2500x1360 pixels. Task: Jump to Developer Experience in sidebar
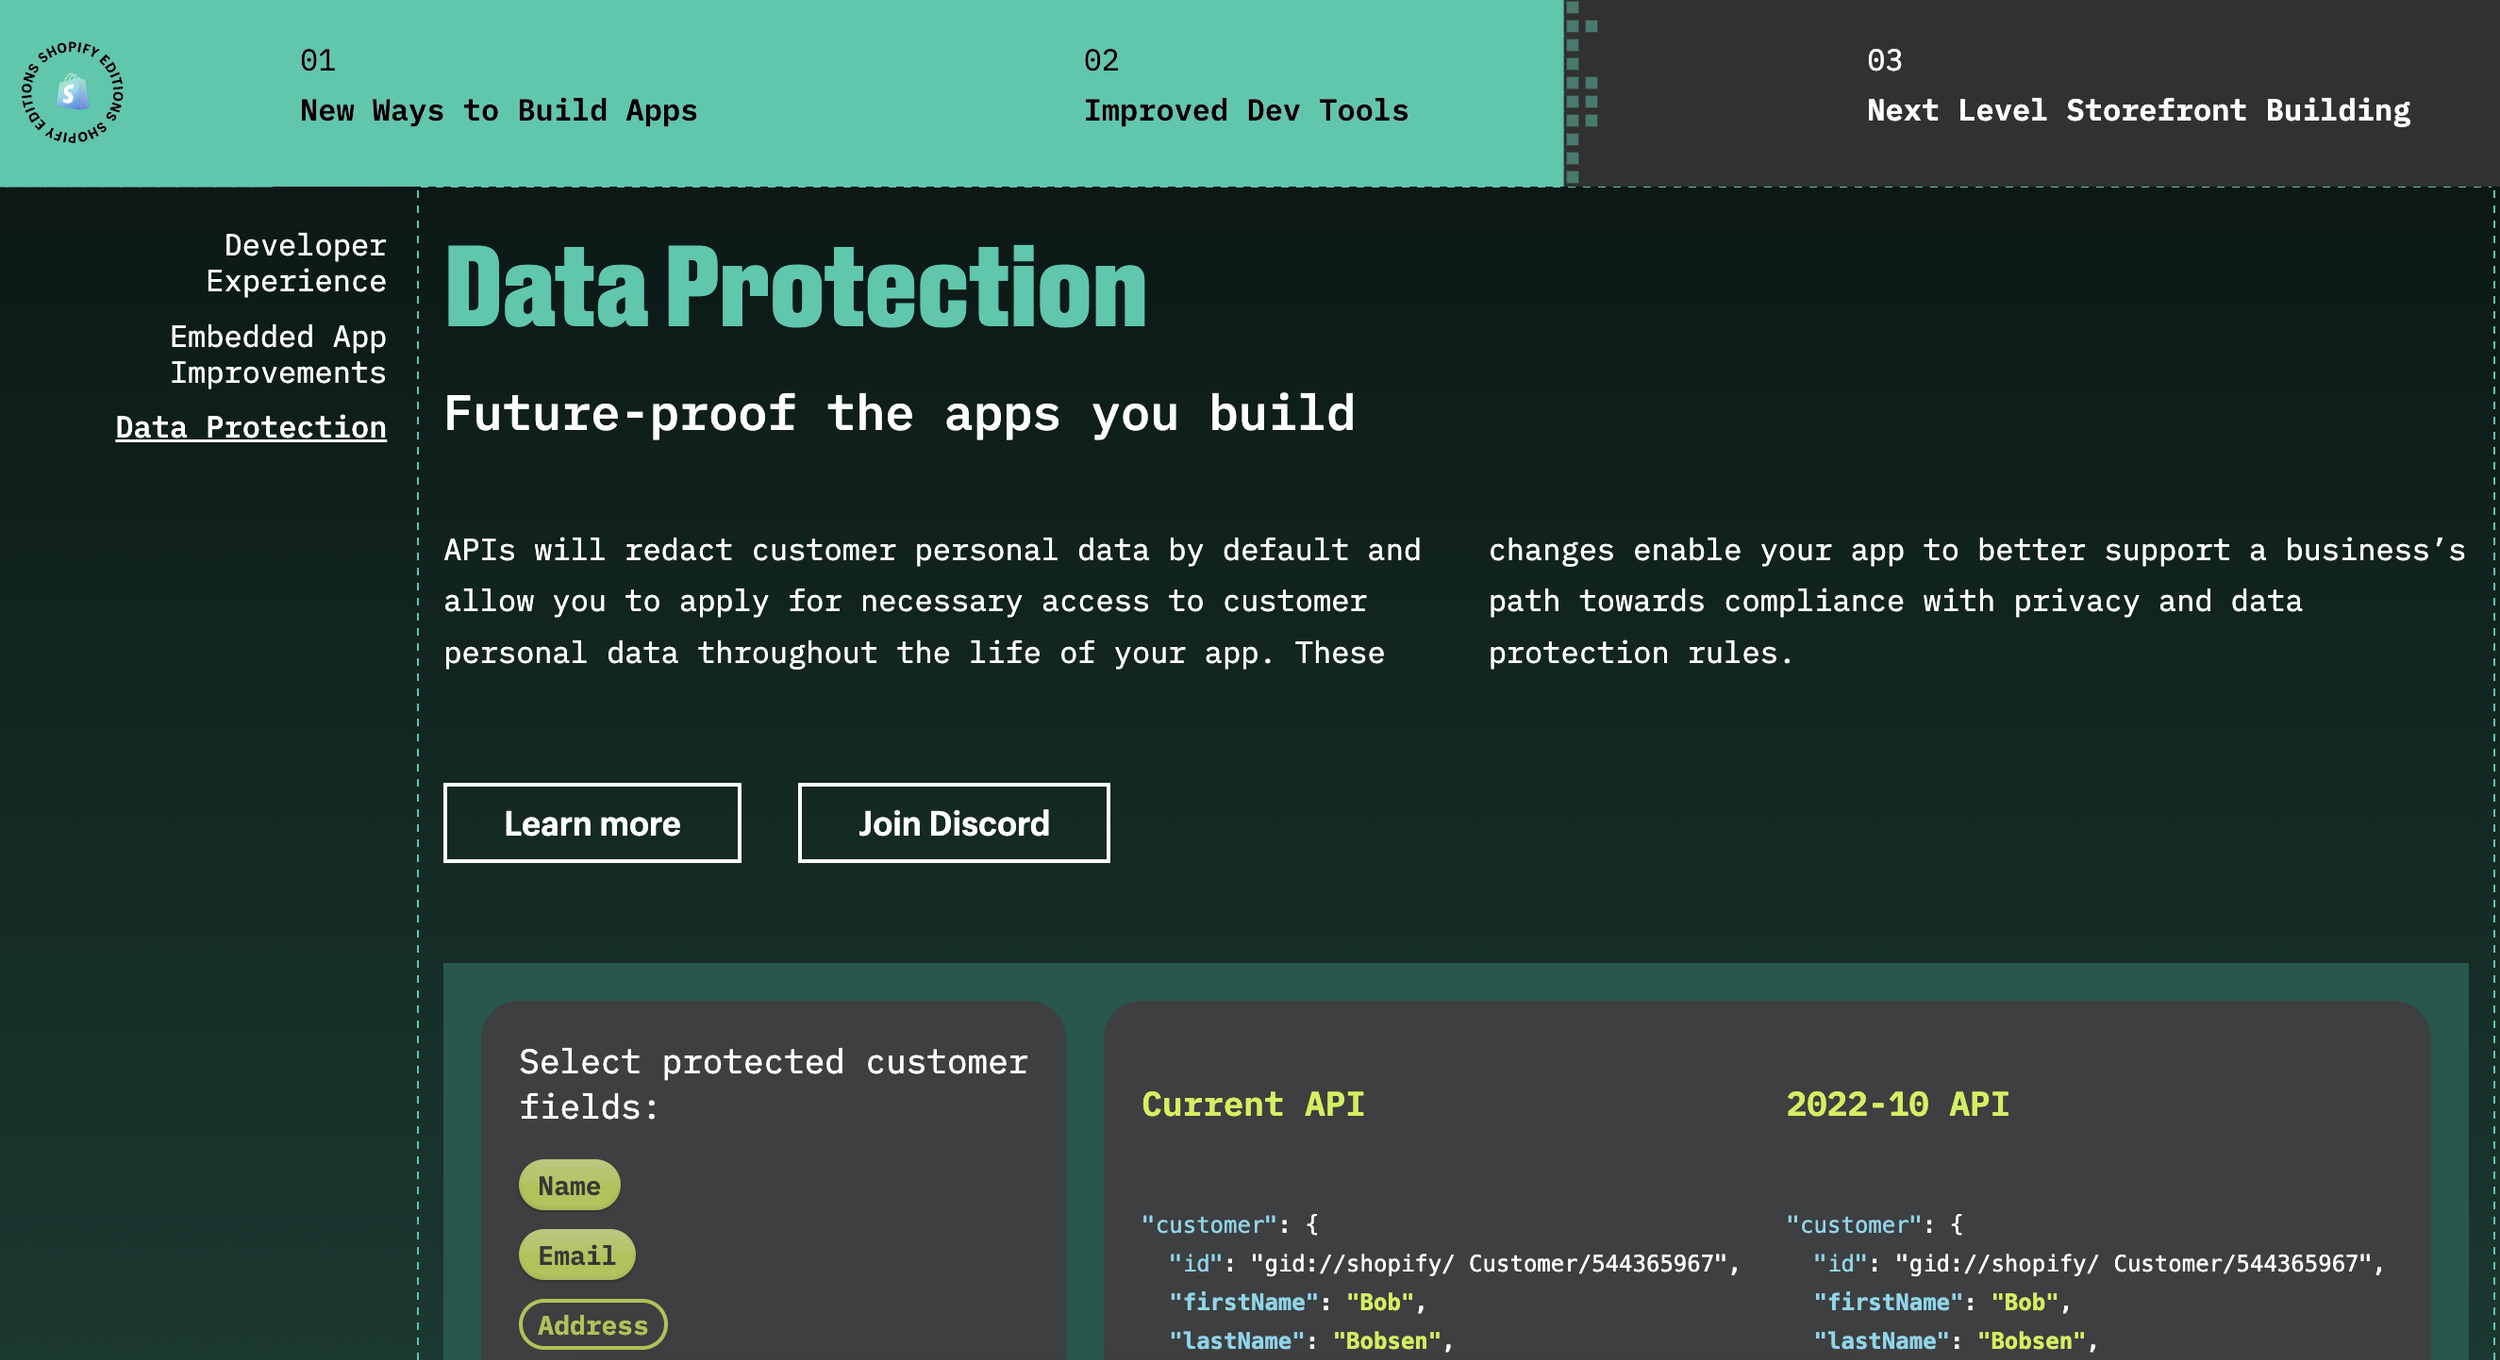(x=296, y=263)
